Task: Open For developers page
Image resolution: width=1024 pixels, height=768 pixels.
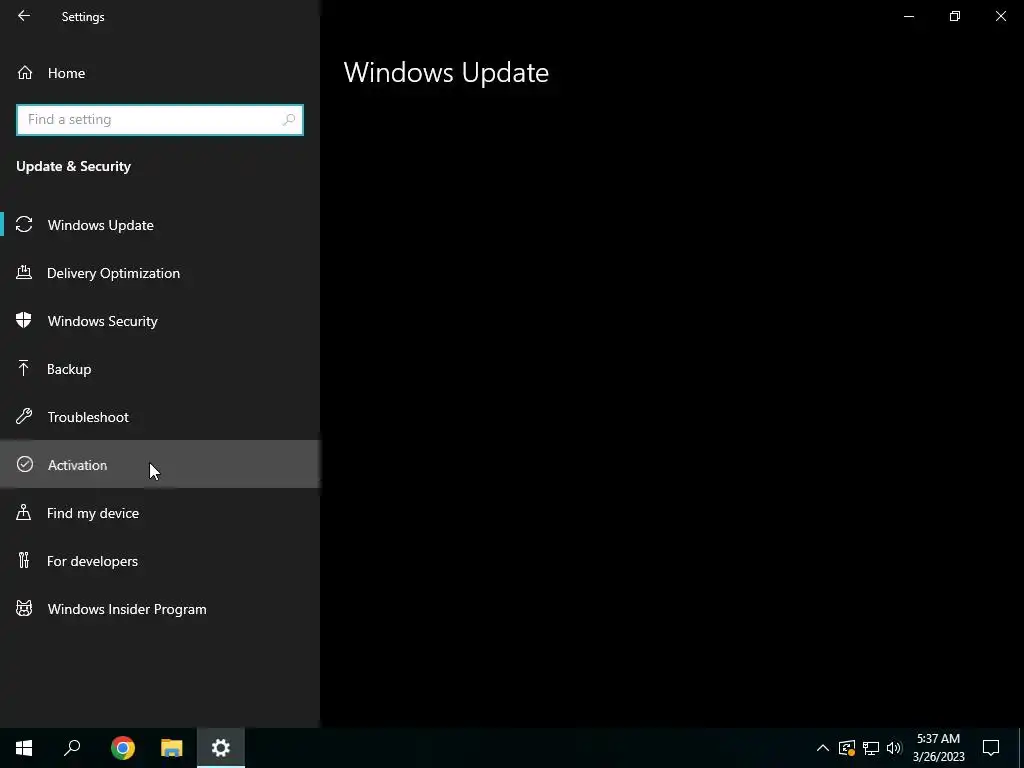Action: pos(160,560)
